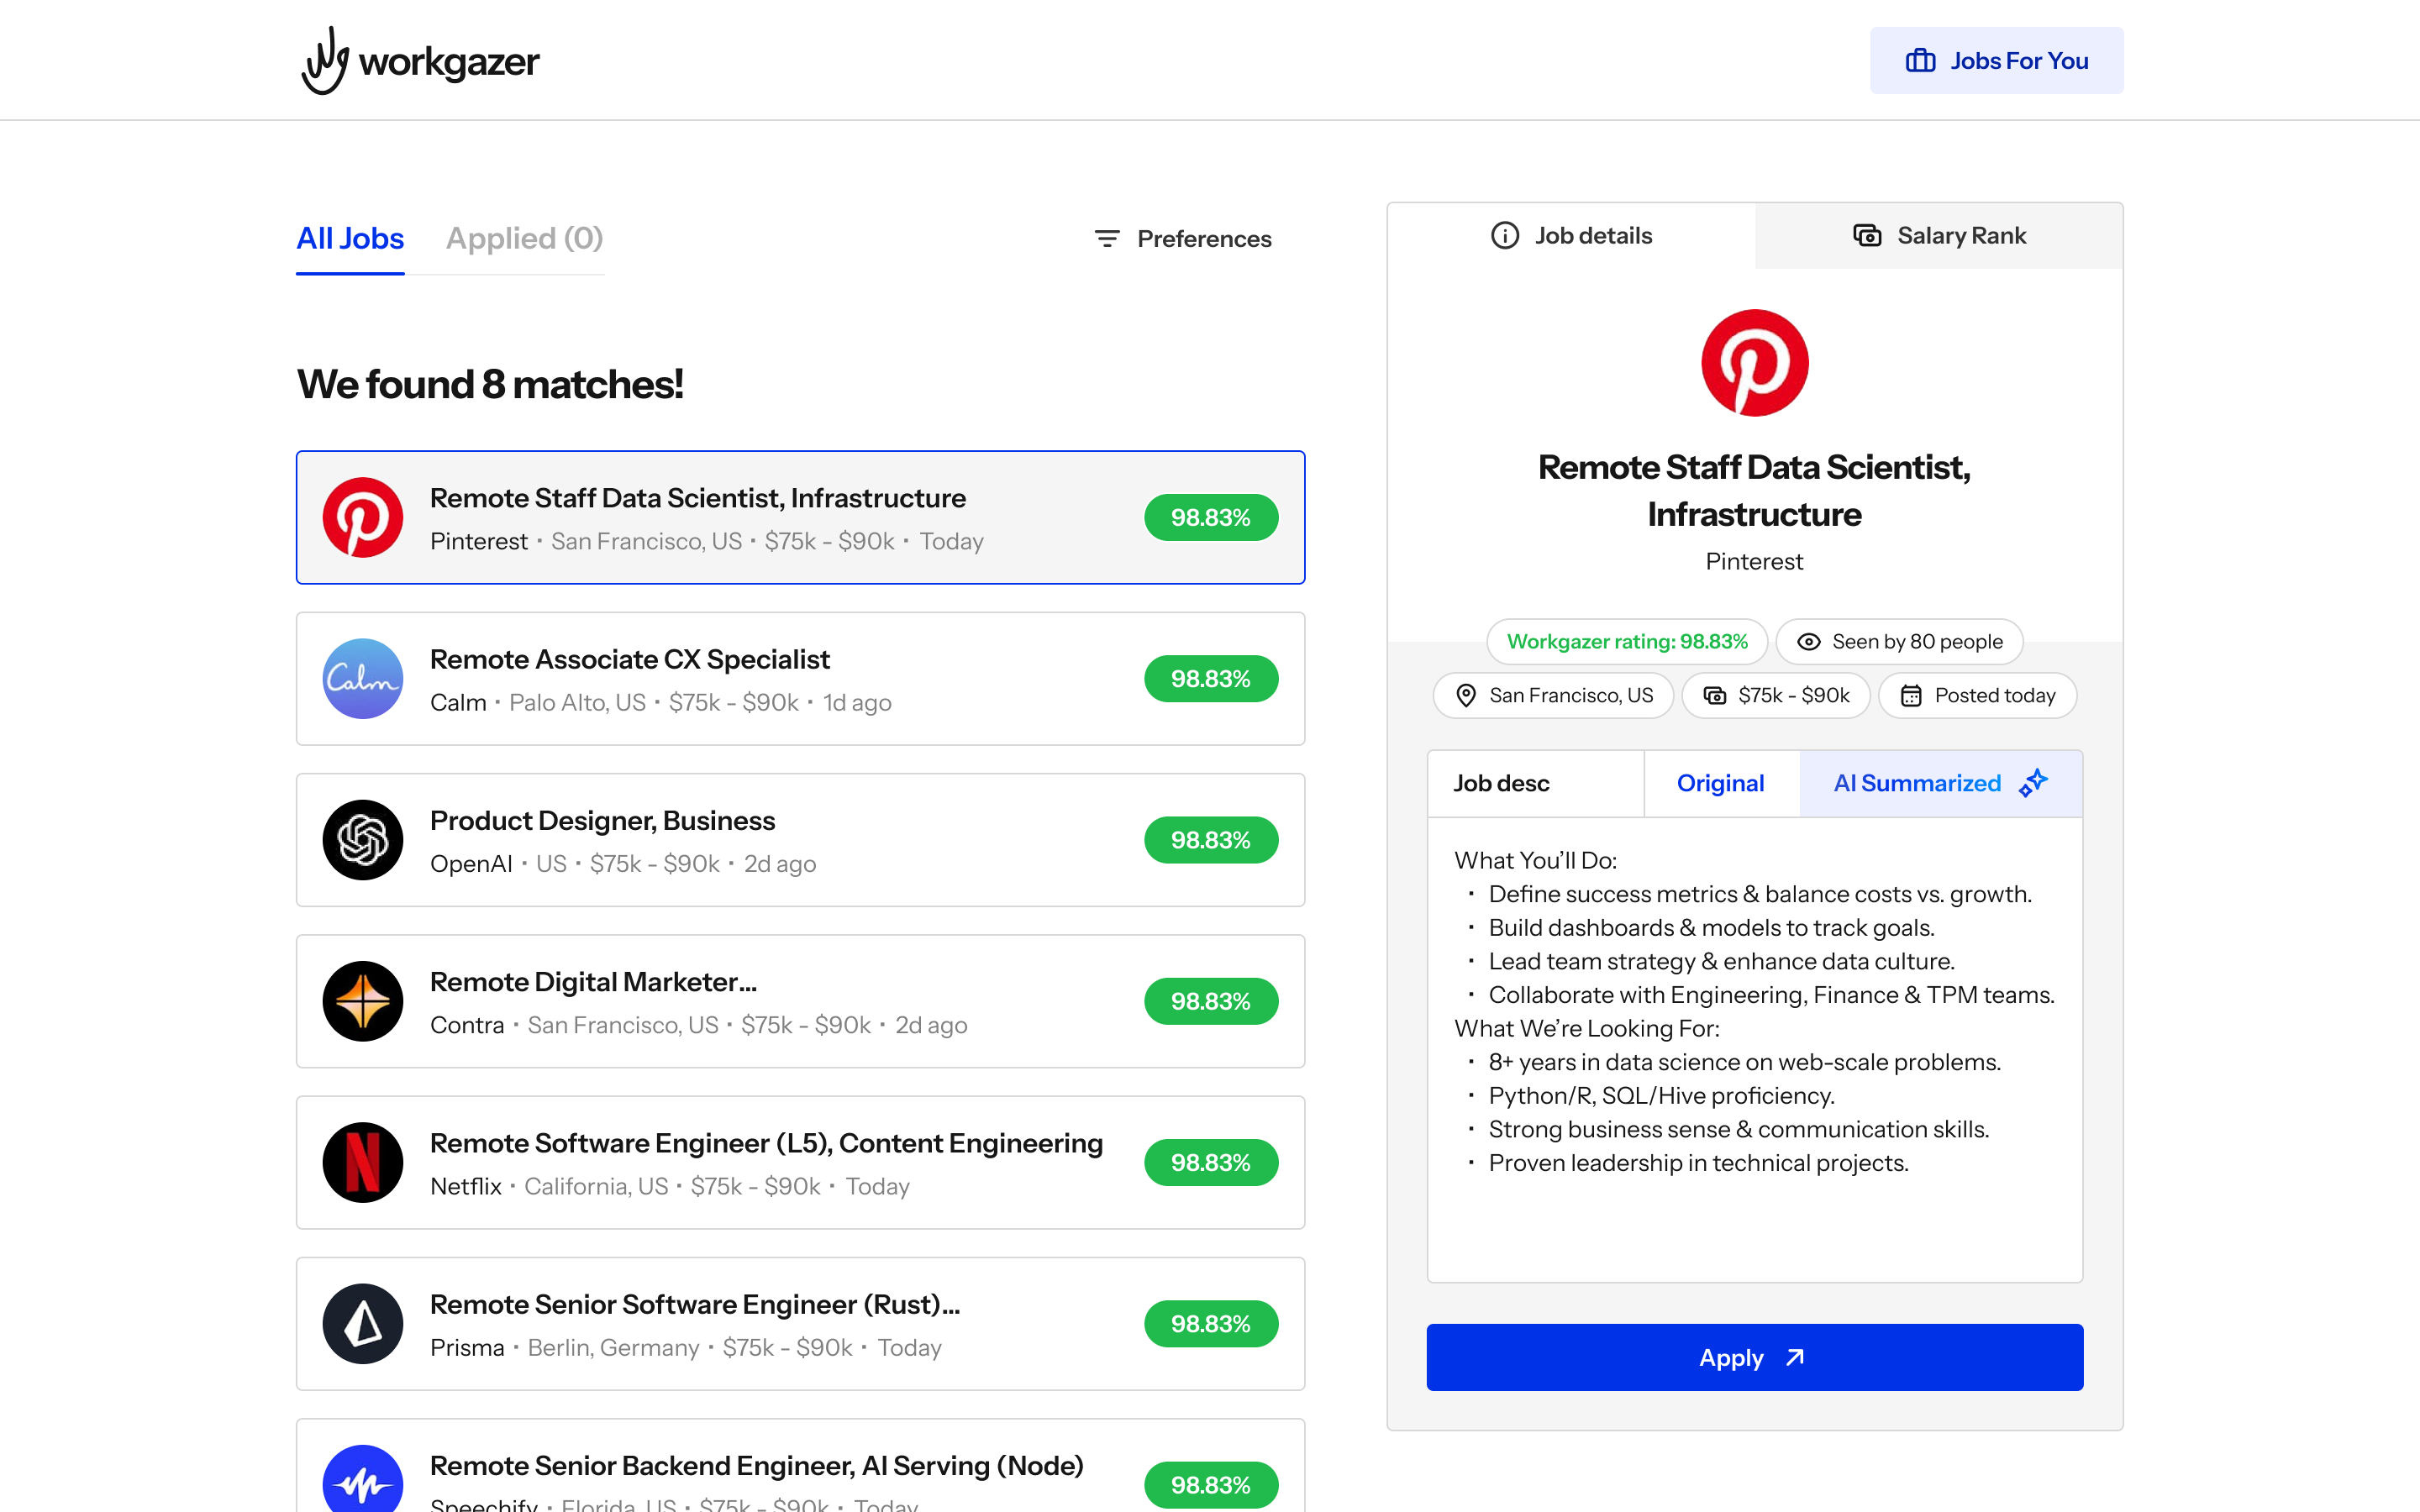The width and height of the screenshot is (2420, 1512).
Task: Click the 98.83% badge on the Netflix card
Action: [1211, 1163]
